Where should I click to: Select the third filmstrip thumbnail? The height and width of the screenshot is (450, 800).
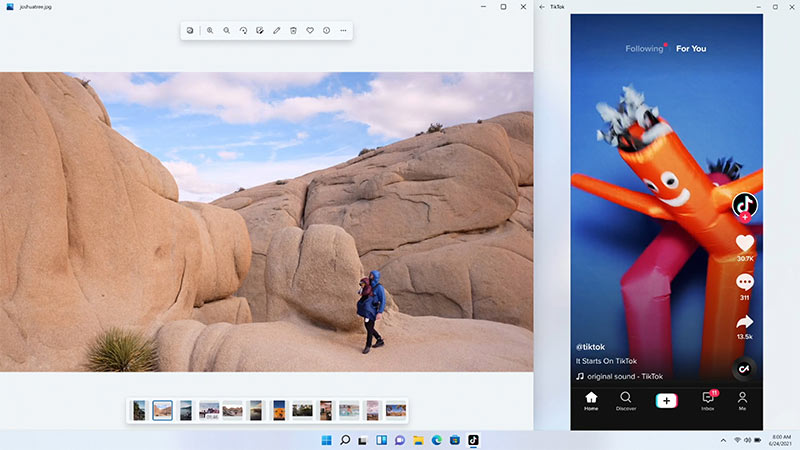tap(186, 410)
